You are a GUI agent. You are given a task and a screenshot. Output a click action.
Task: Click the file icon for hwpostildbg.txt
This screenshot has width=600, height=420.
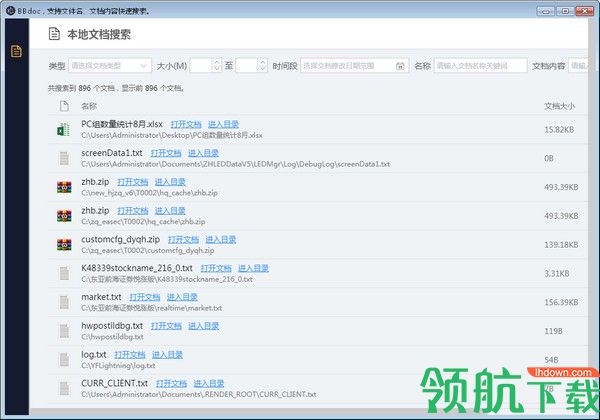(x=64, y=331)
